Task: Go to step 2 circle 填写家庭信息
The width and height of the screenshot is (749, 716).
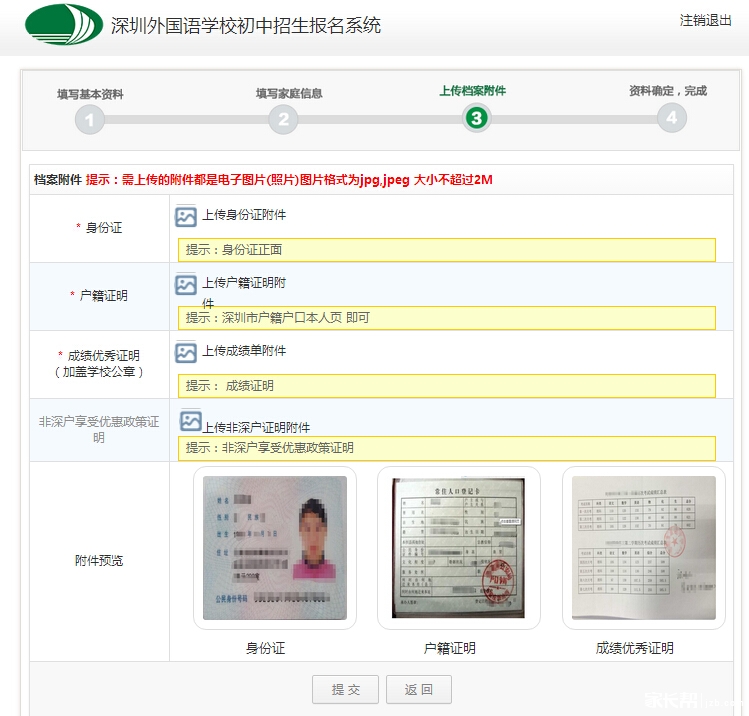Action: pos(283,119)
